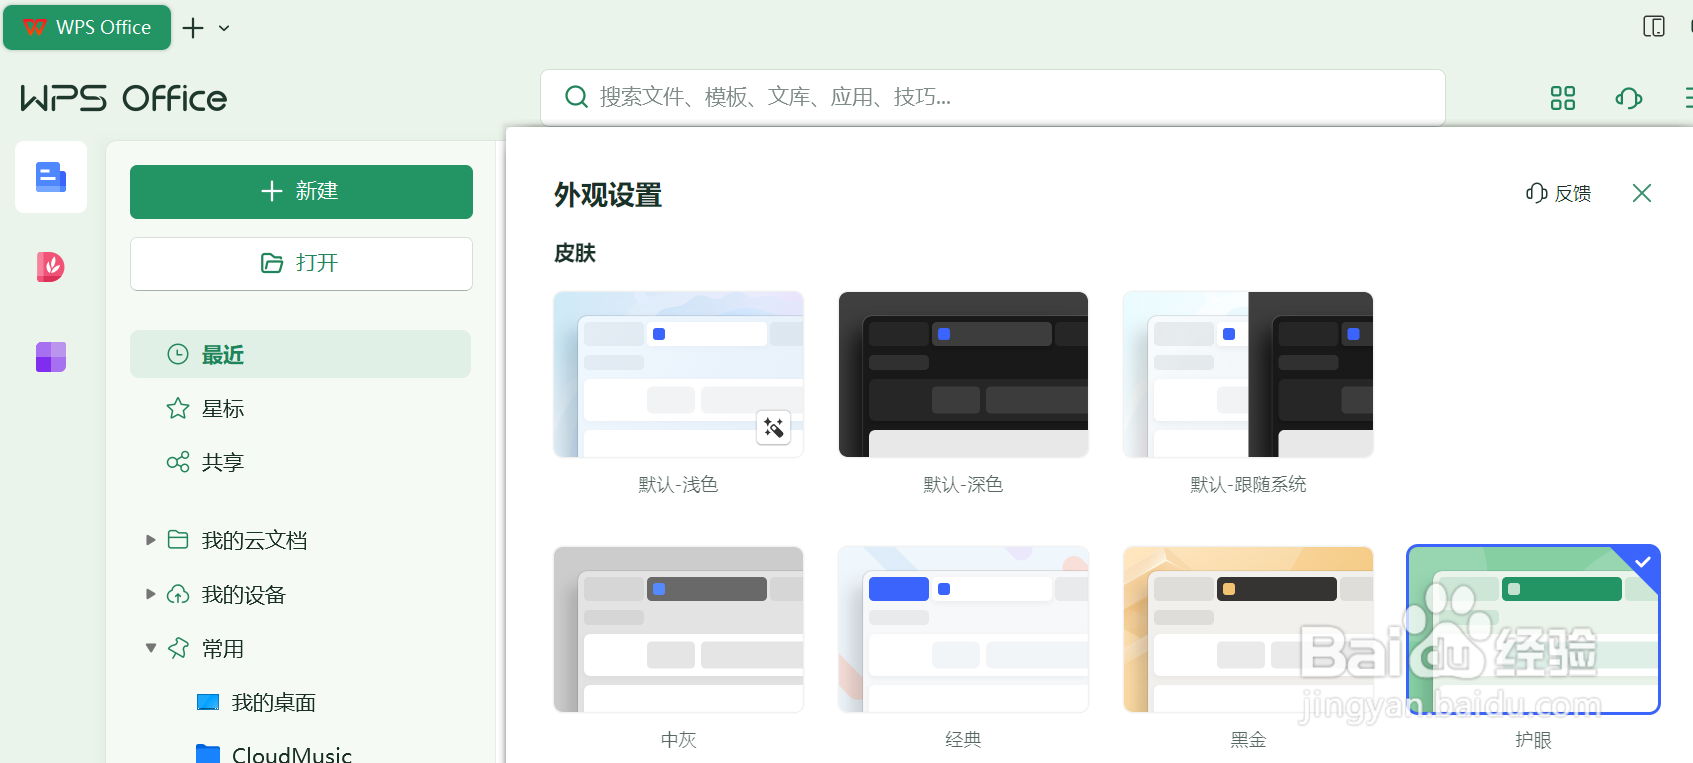Image resolution: width=1693 pixels, height=763 pixels.
Task: Click the star icon beside 星标
Action: [x=178, y=408]
